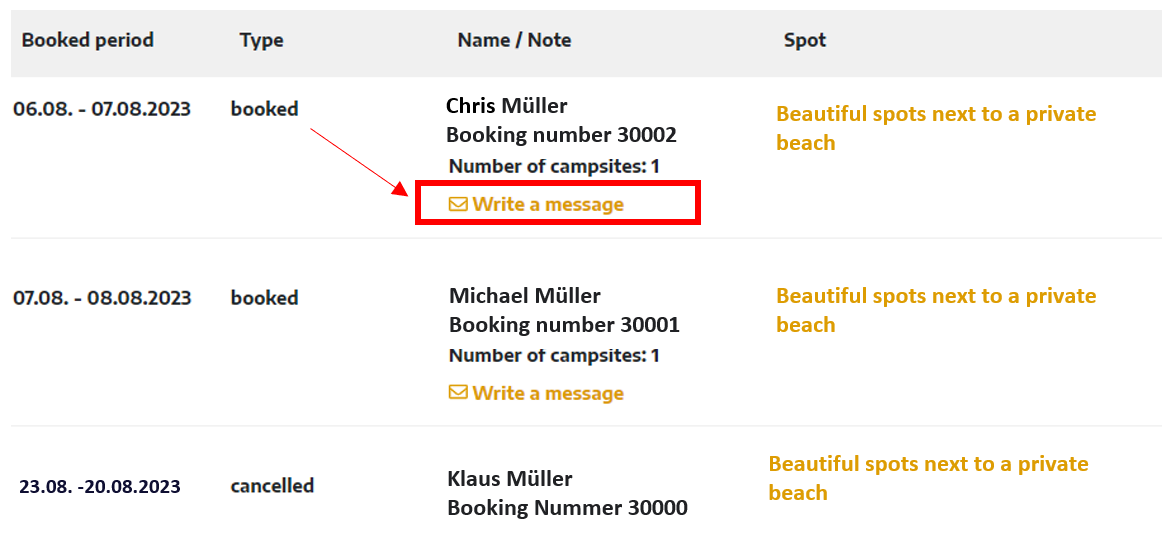The width and height of the screenshot is (1162, 540).
Task: Click envelope icon in Michael Müller's booking
Action: coord(459,393)
